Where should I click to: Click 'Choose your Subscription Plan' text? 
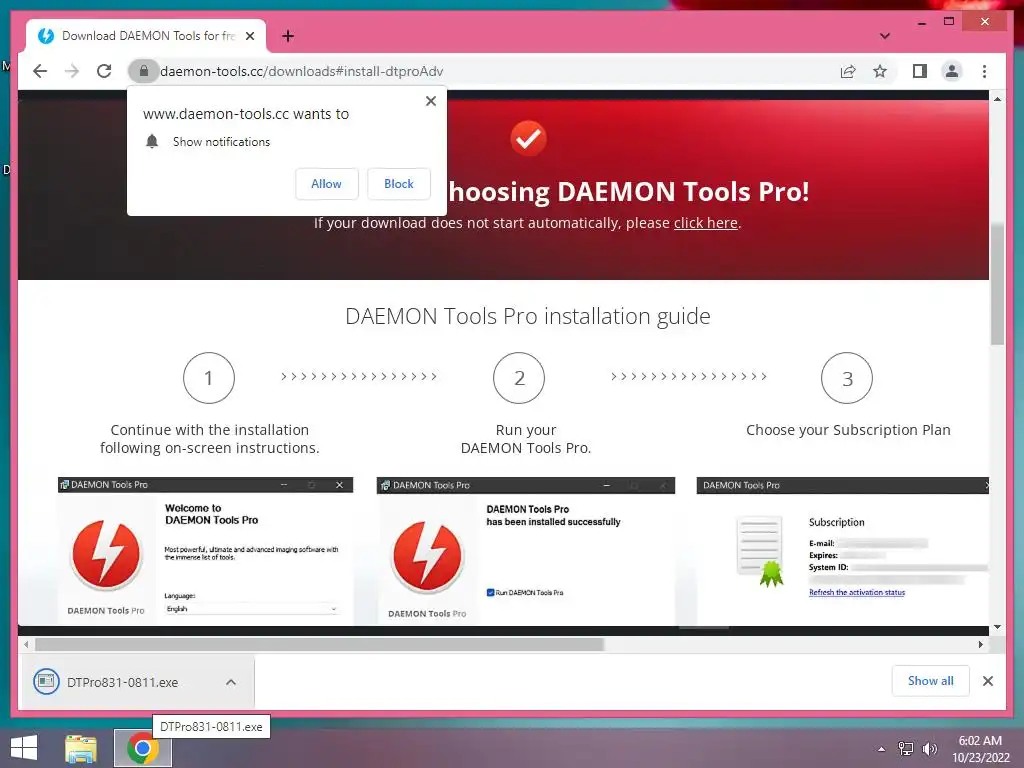(x=848, y=430)
